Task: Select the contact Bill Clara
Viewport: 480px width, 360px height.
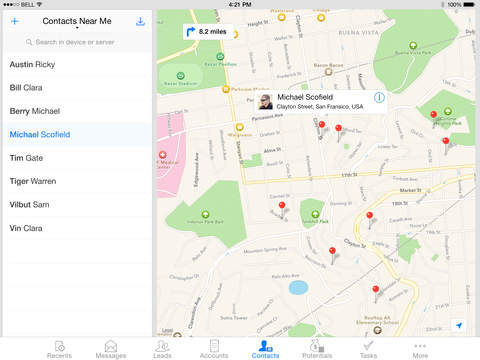Action: (77, 88)
